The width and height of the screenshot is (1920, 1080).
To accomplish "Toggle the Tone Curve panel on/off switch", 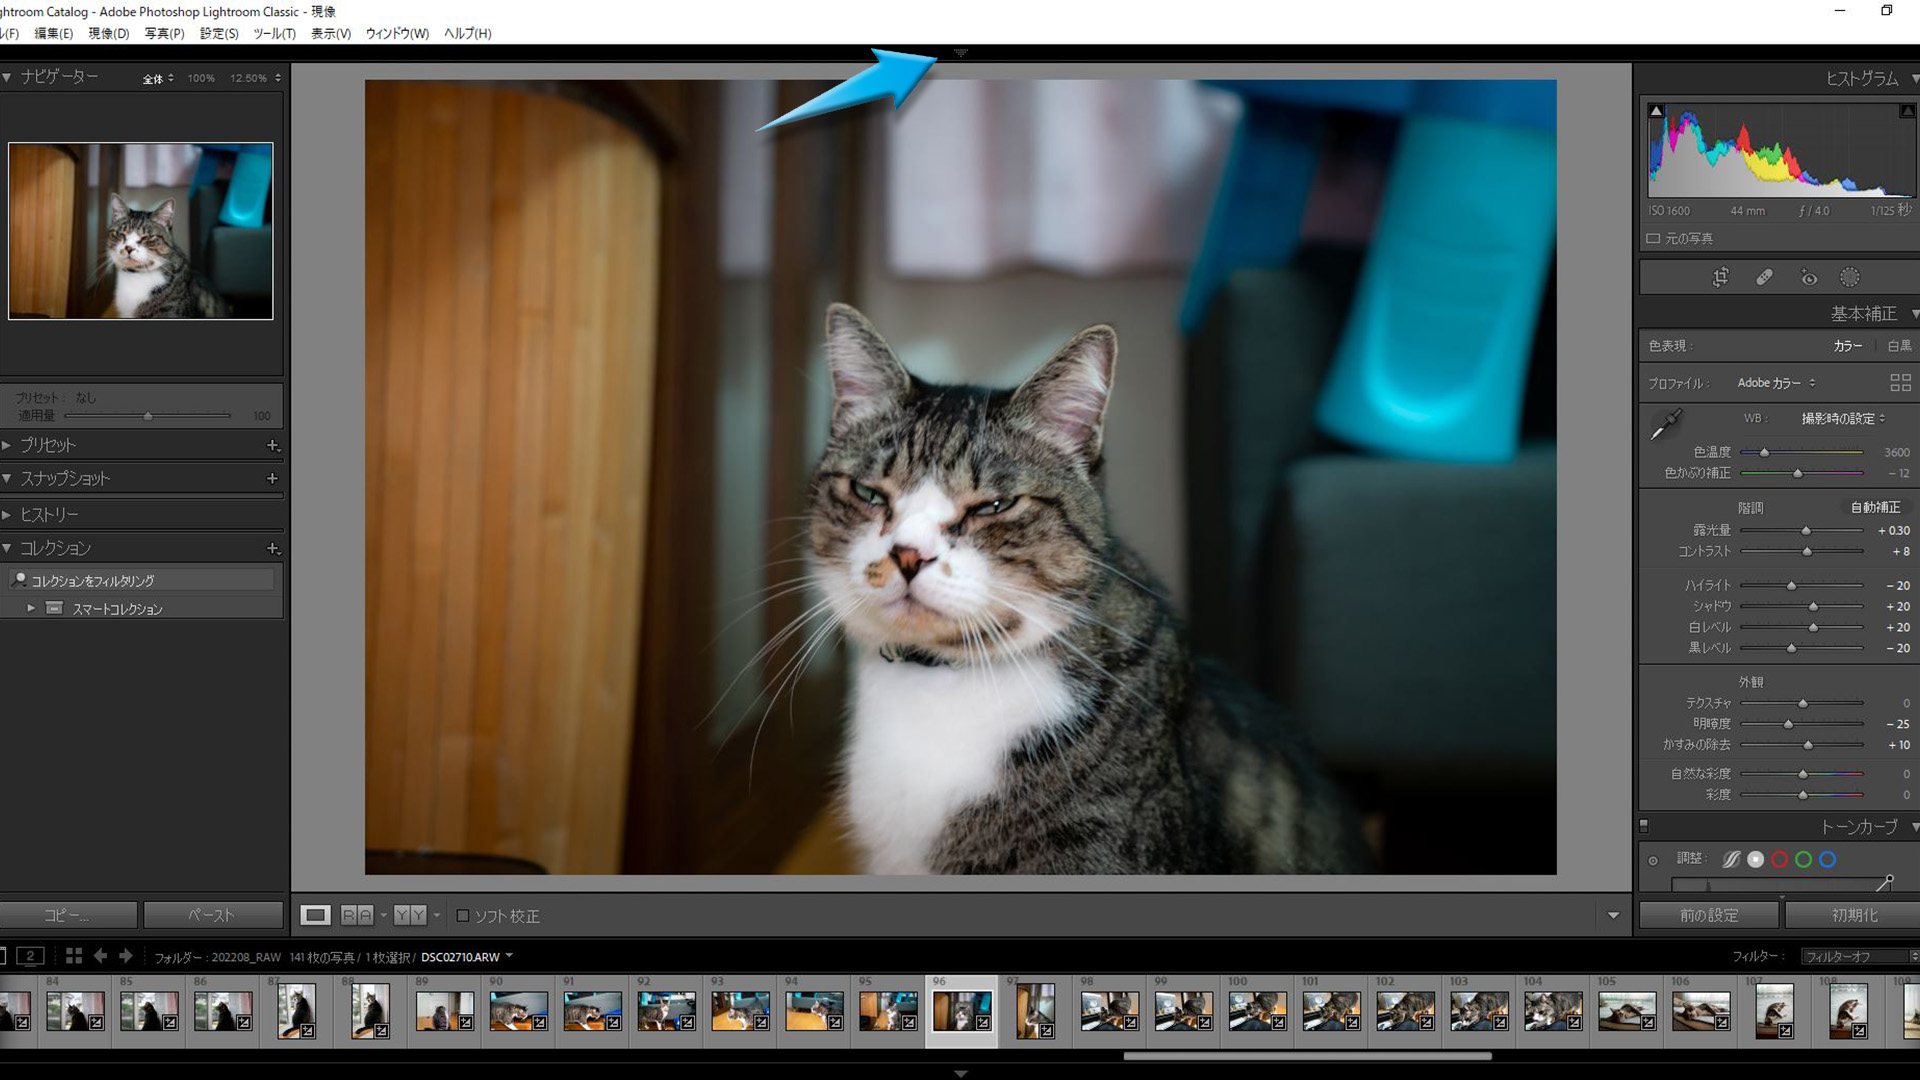I will [x=1644, y=826].
